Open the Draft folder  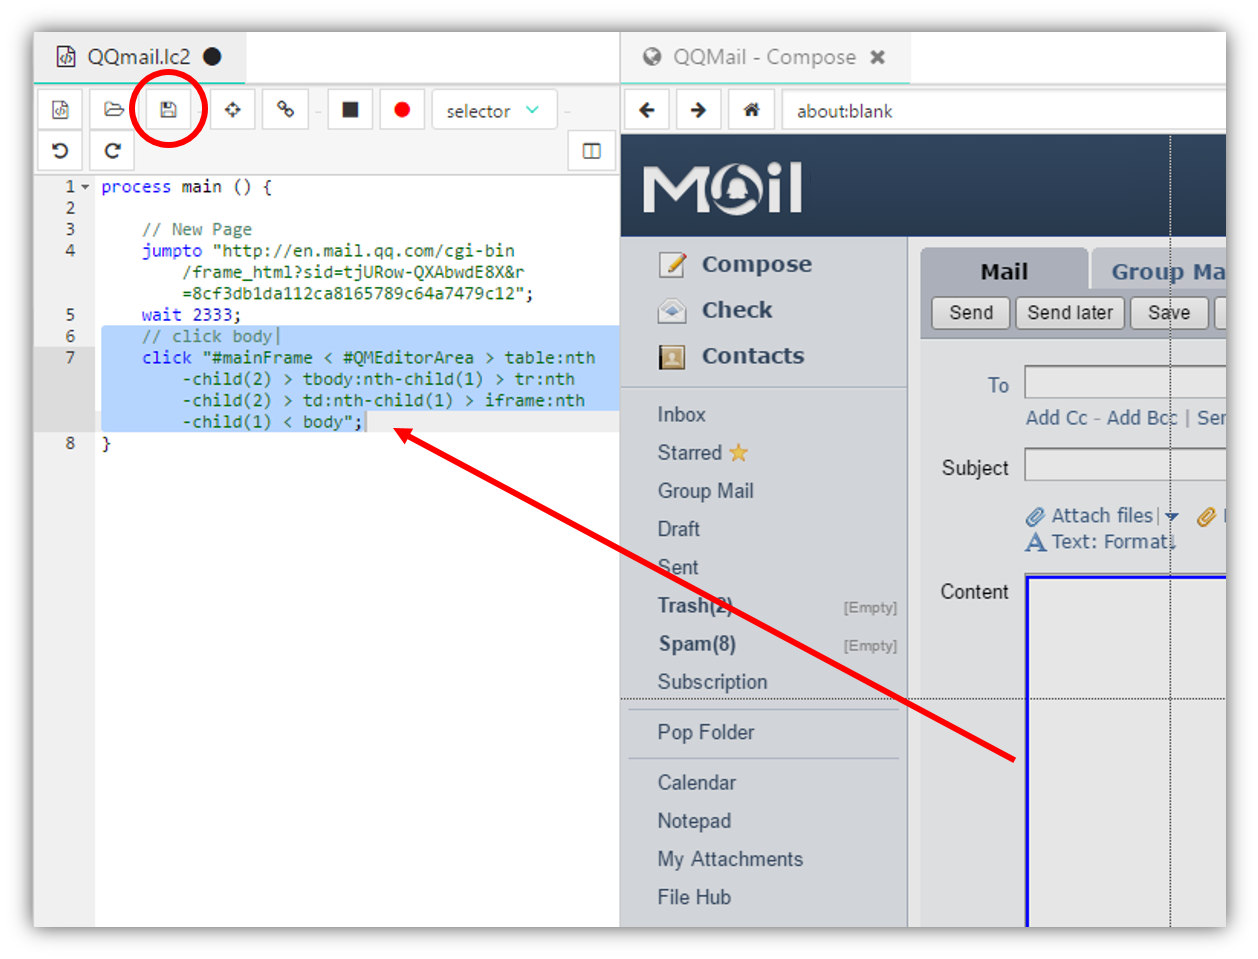[x=678, y=528]
